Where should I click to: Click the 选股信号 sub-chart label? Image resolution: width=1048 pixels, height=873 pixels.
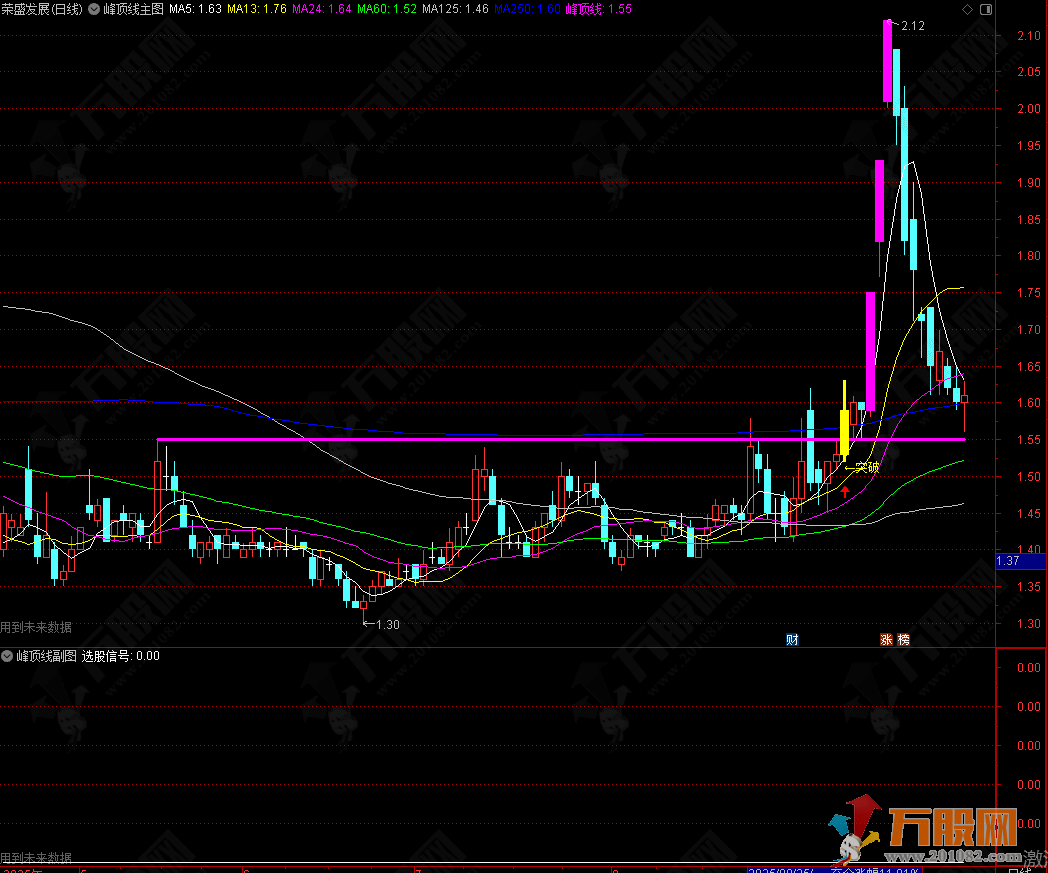[x=120, y=656]
